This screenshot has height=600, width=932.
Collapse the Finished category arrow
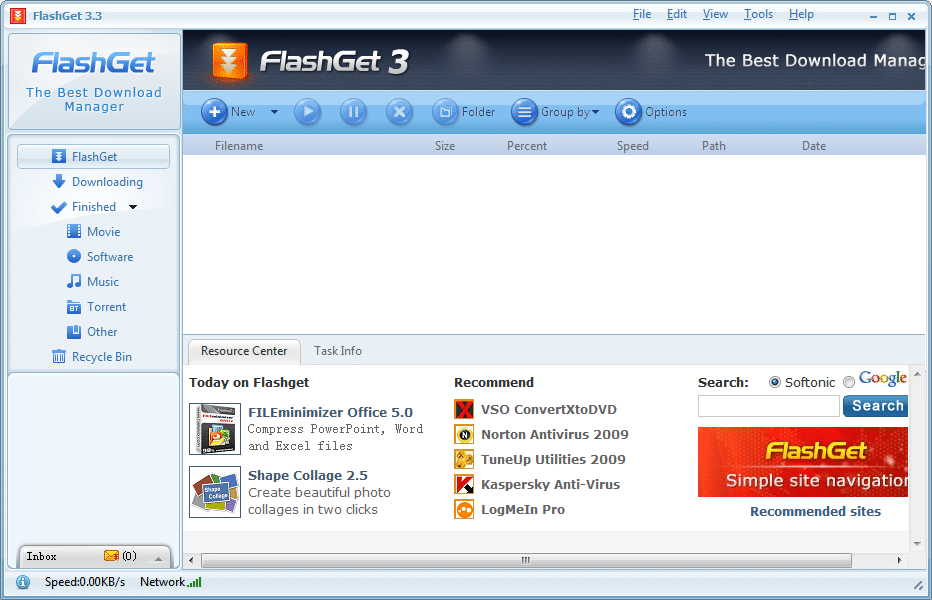(133, 207)
